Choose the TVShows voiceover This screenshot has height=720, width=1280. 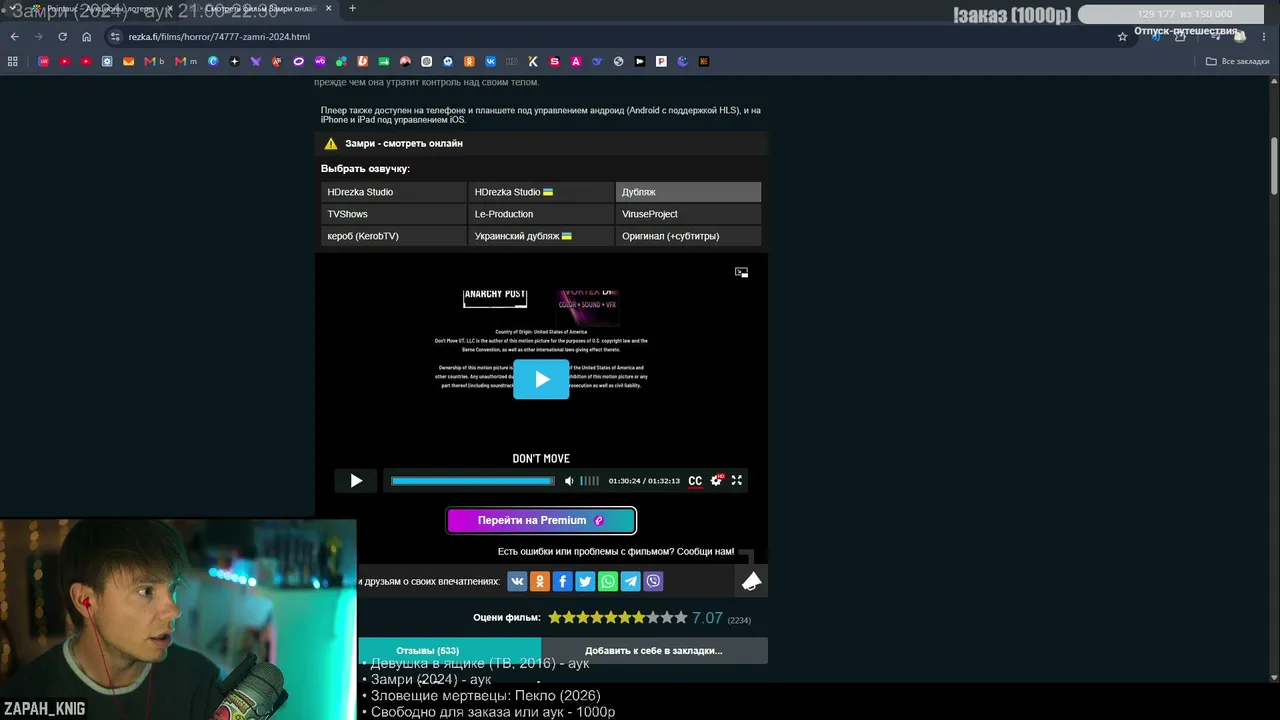[x=394, y=214]
